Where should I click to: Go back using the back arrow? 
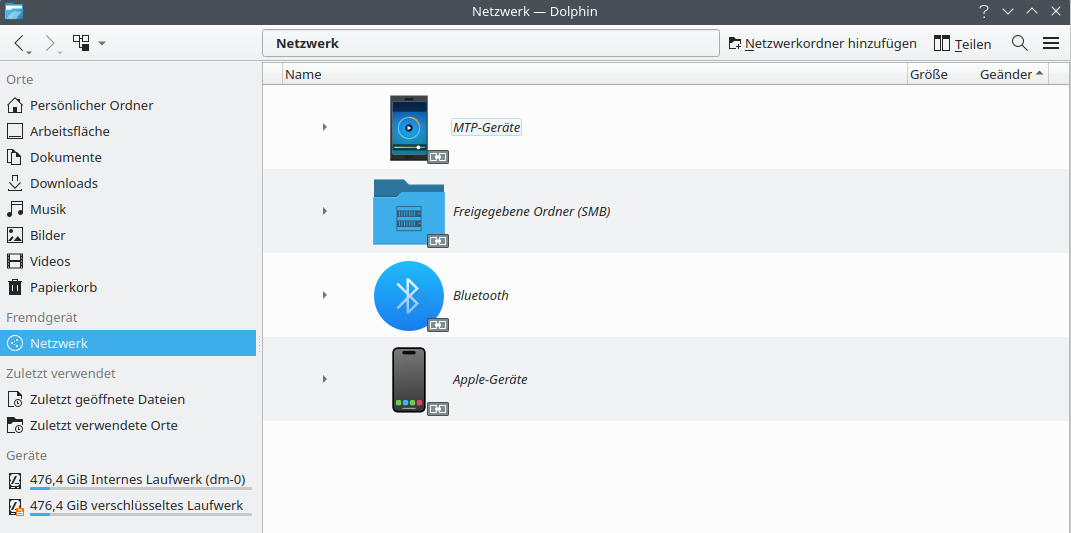click(21, 43)
